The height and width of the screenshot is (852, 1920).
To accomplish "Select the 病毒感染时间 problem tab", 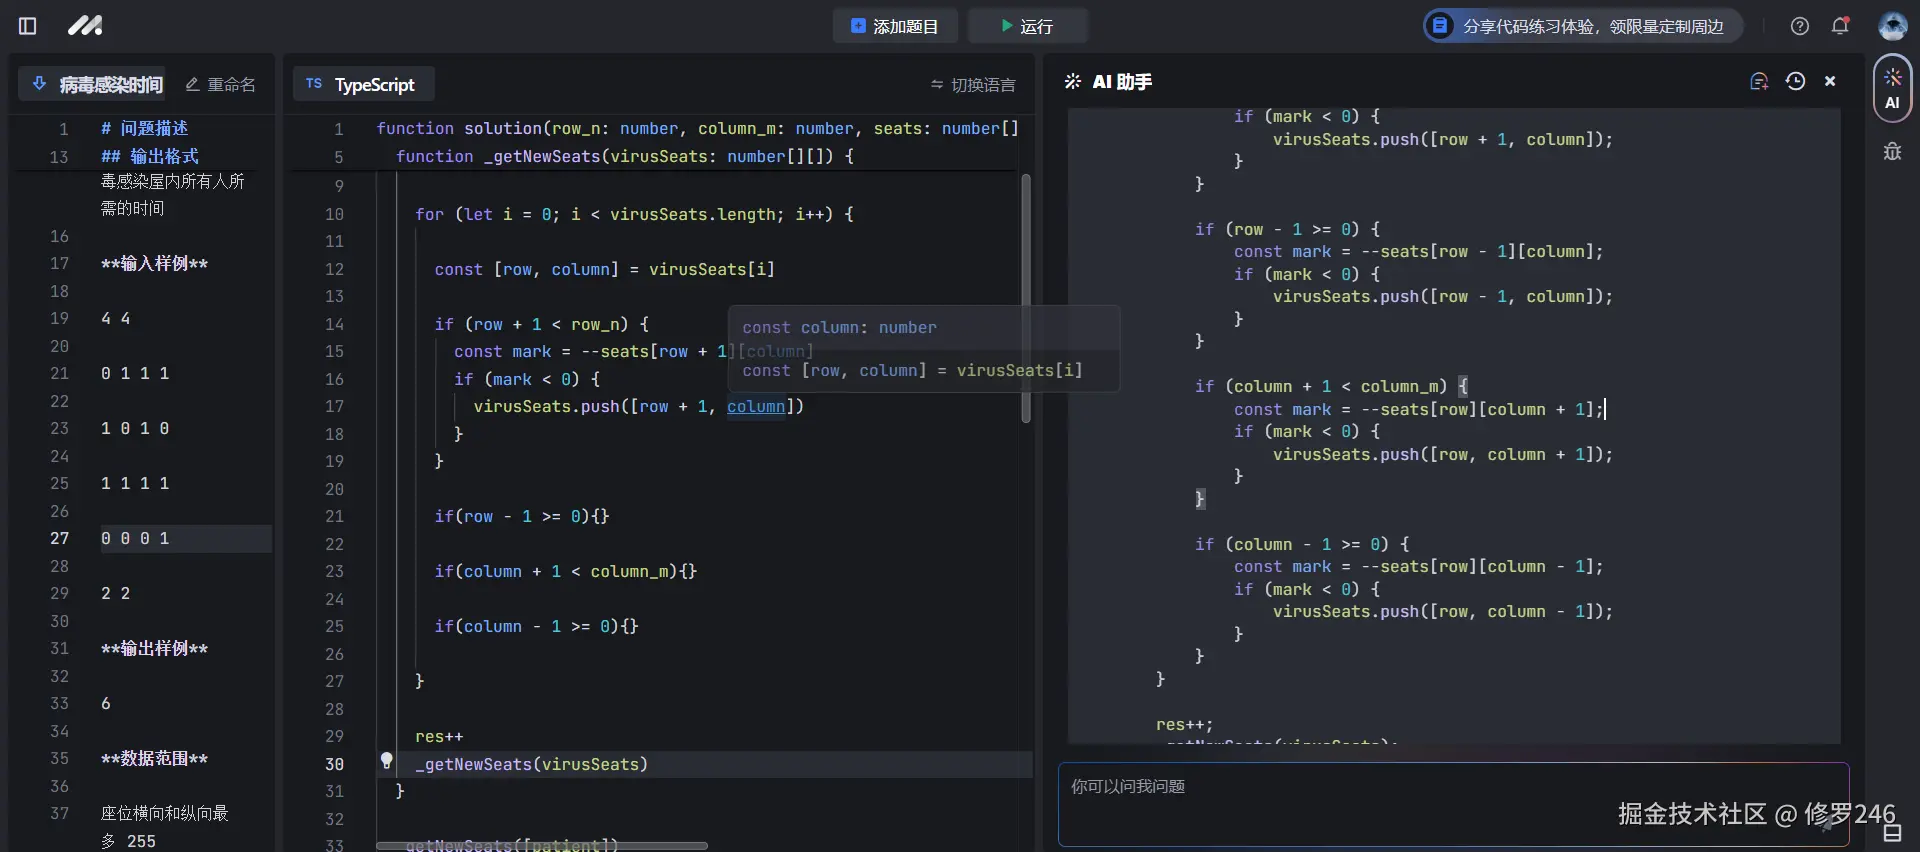I will coord(98,85).
